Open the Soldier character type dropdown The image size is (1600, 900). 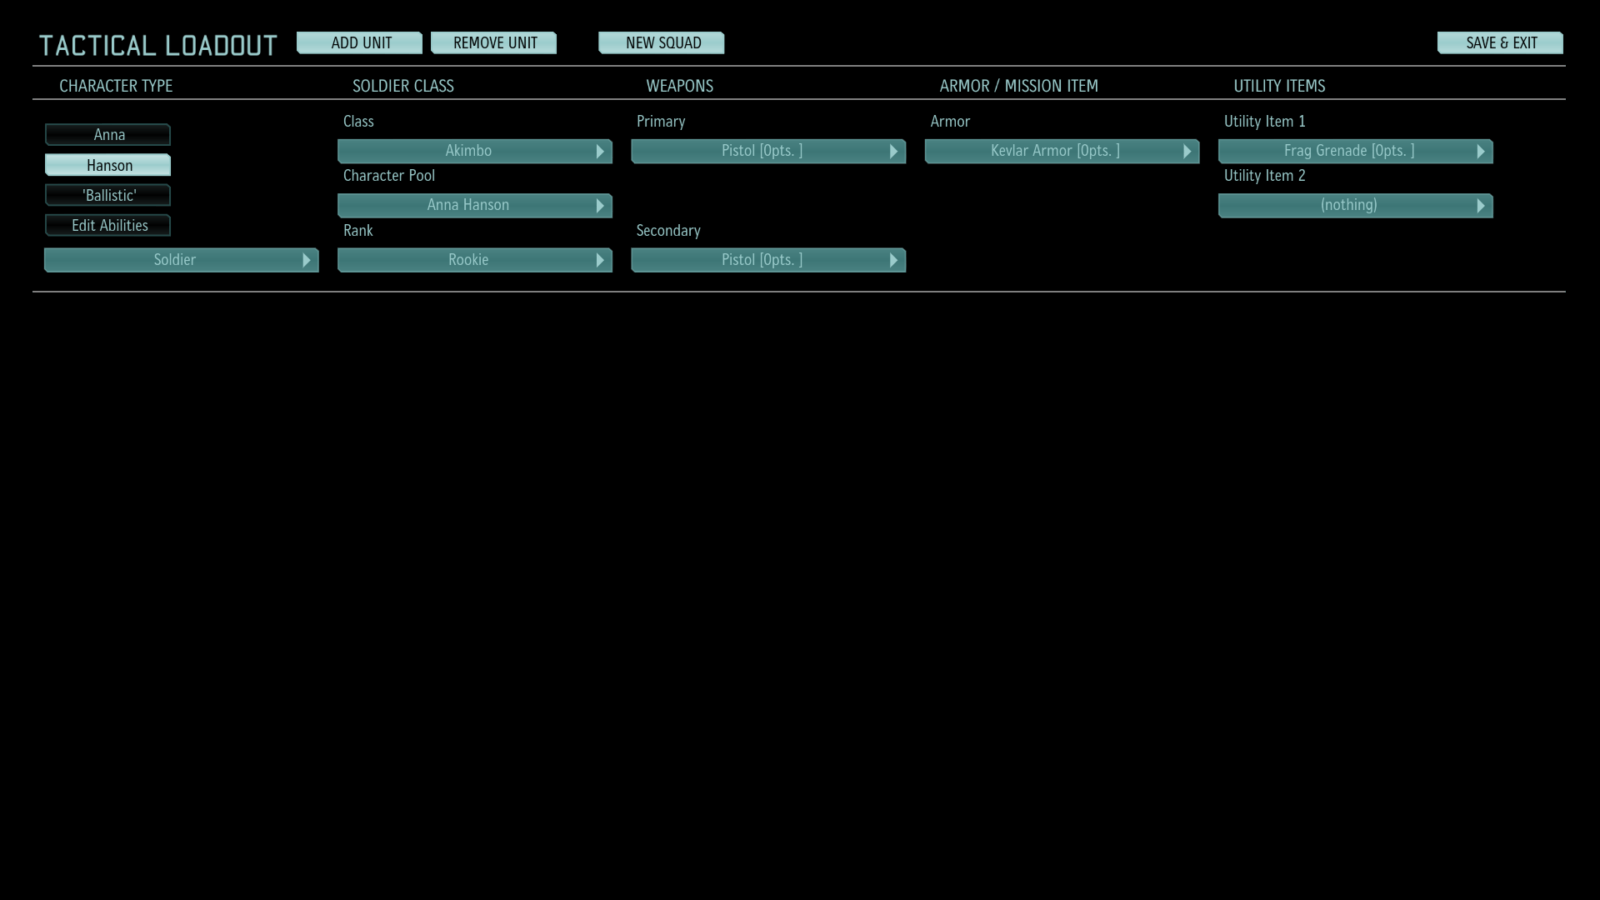pos(181,260)
